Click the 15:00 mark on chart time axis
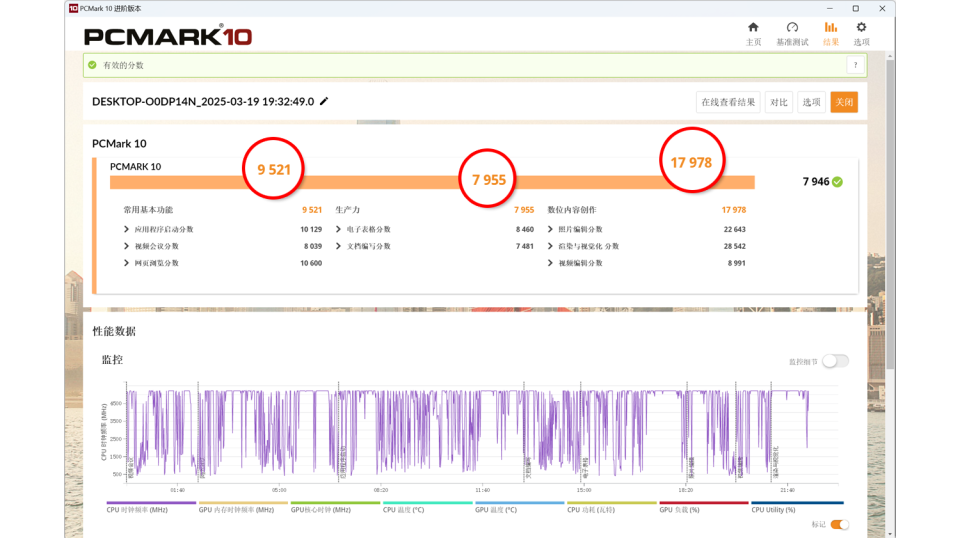This screenshot has height=538, width=960. pyautogui.click(x=584, y=490)
